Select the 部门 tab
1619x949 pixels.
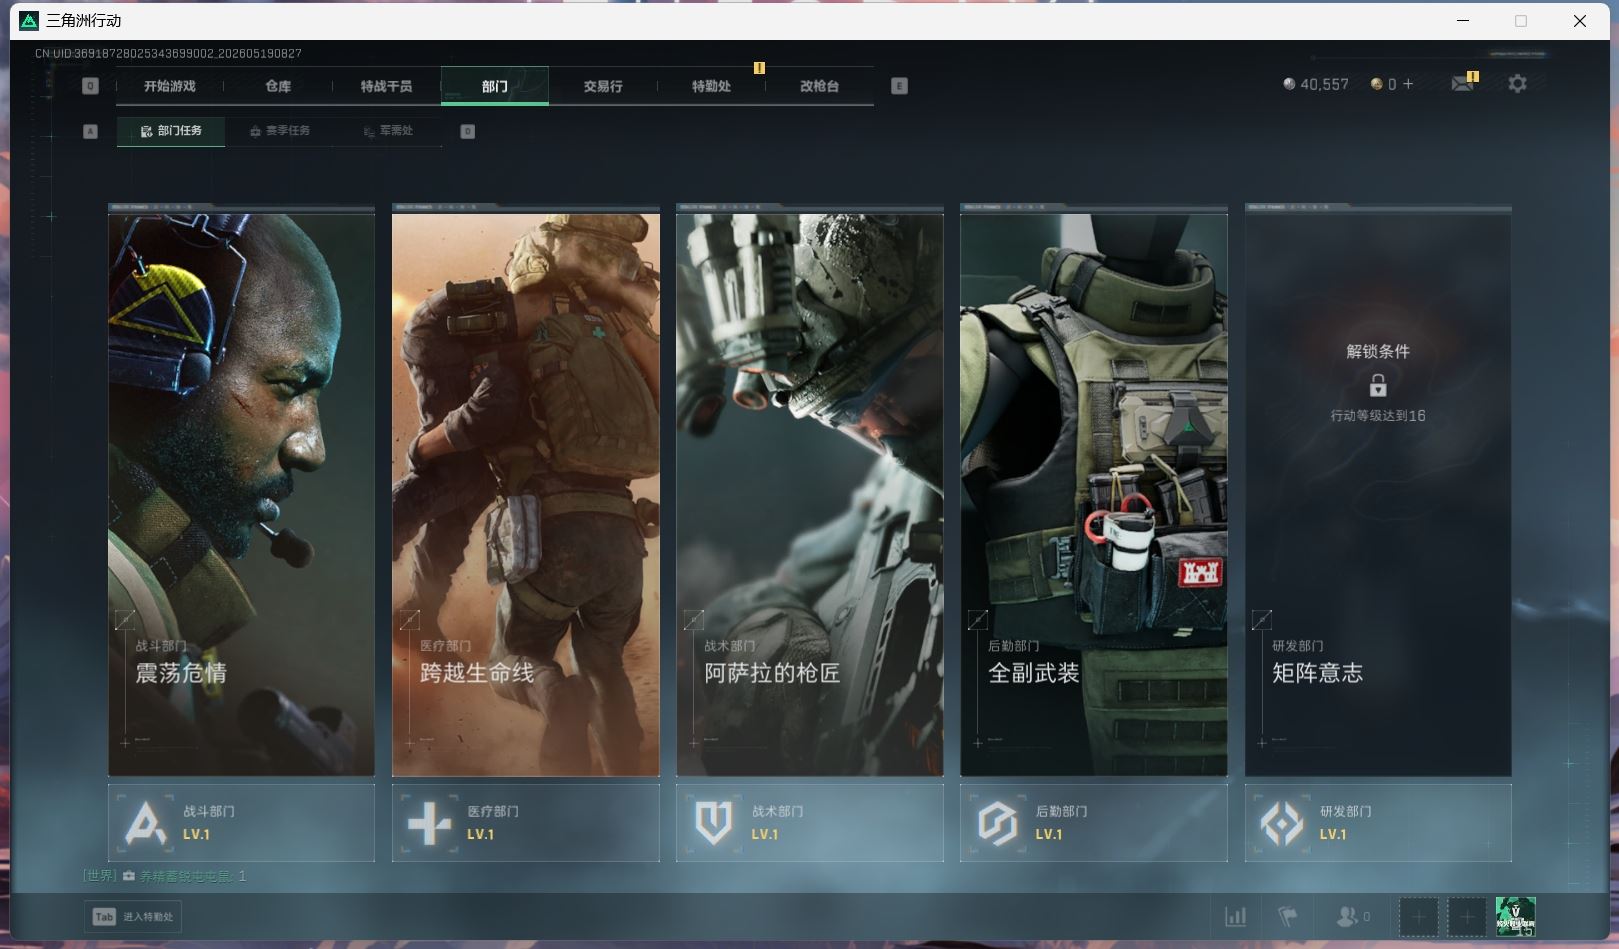495,86
